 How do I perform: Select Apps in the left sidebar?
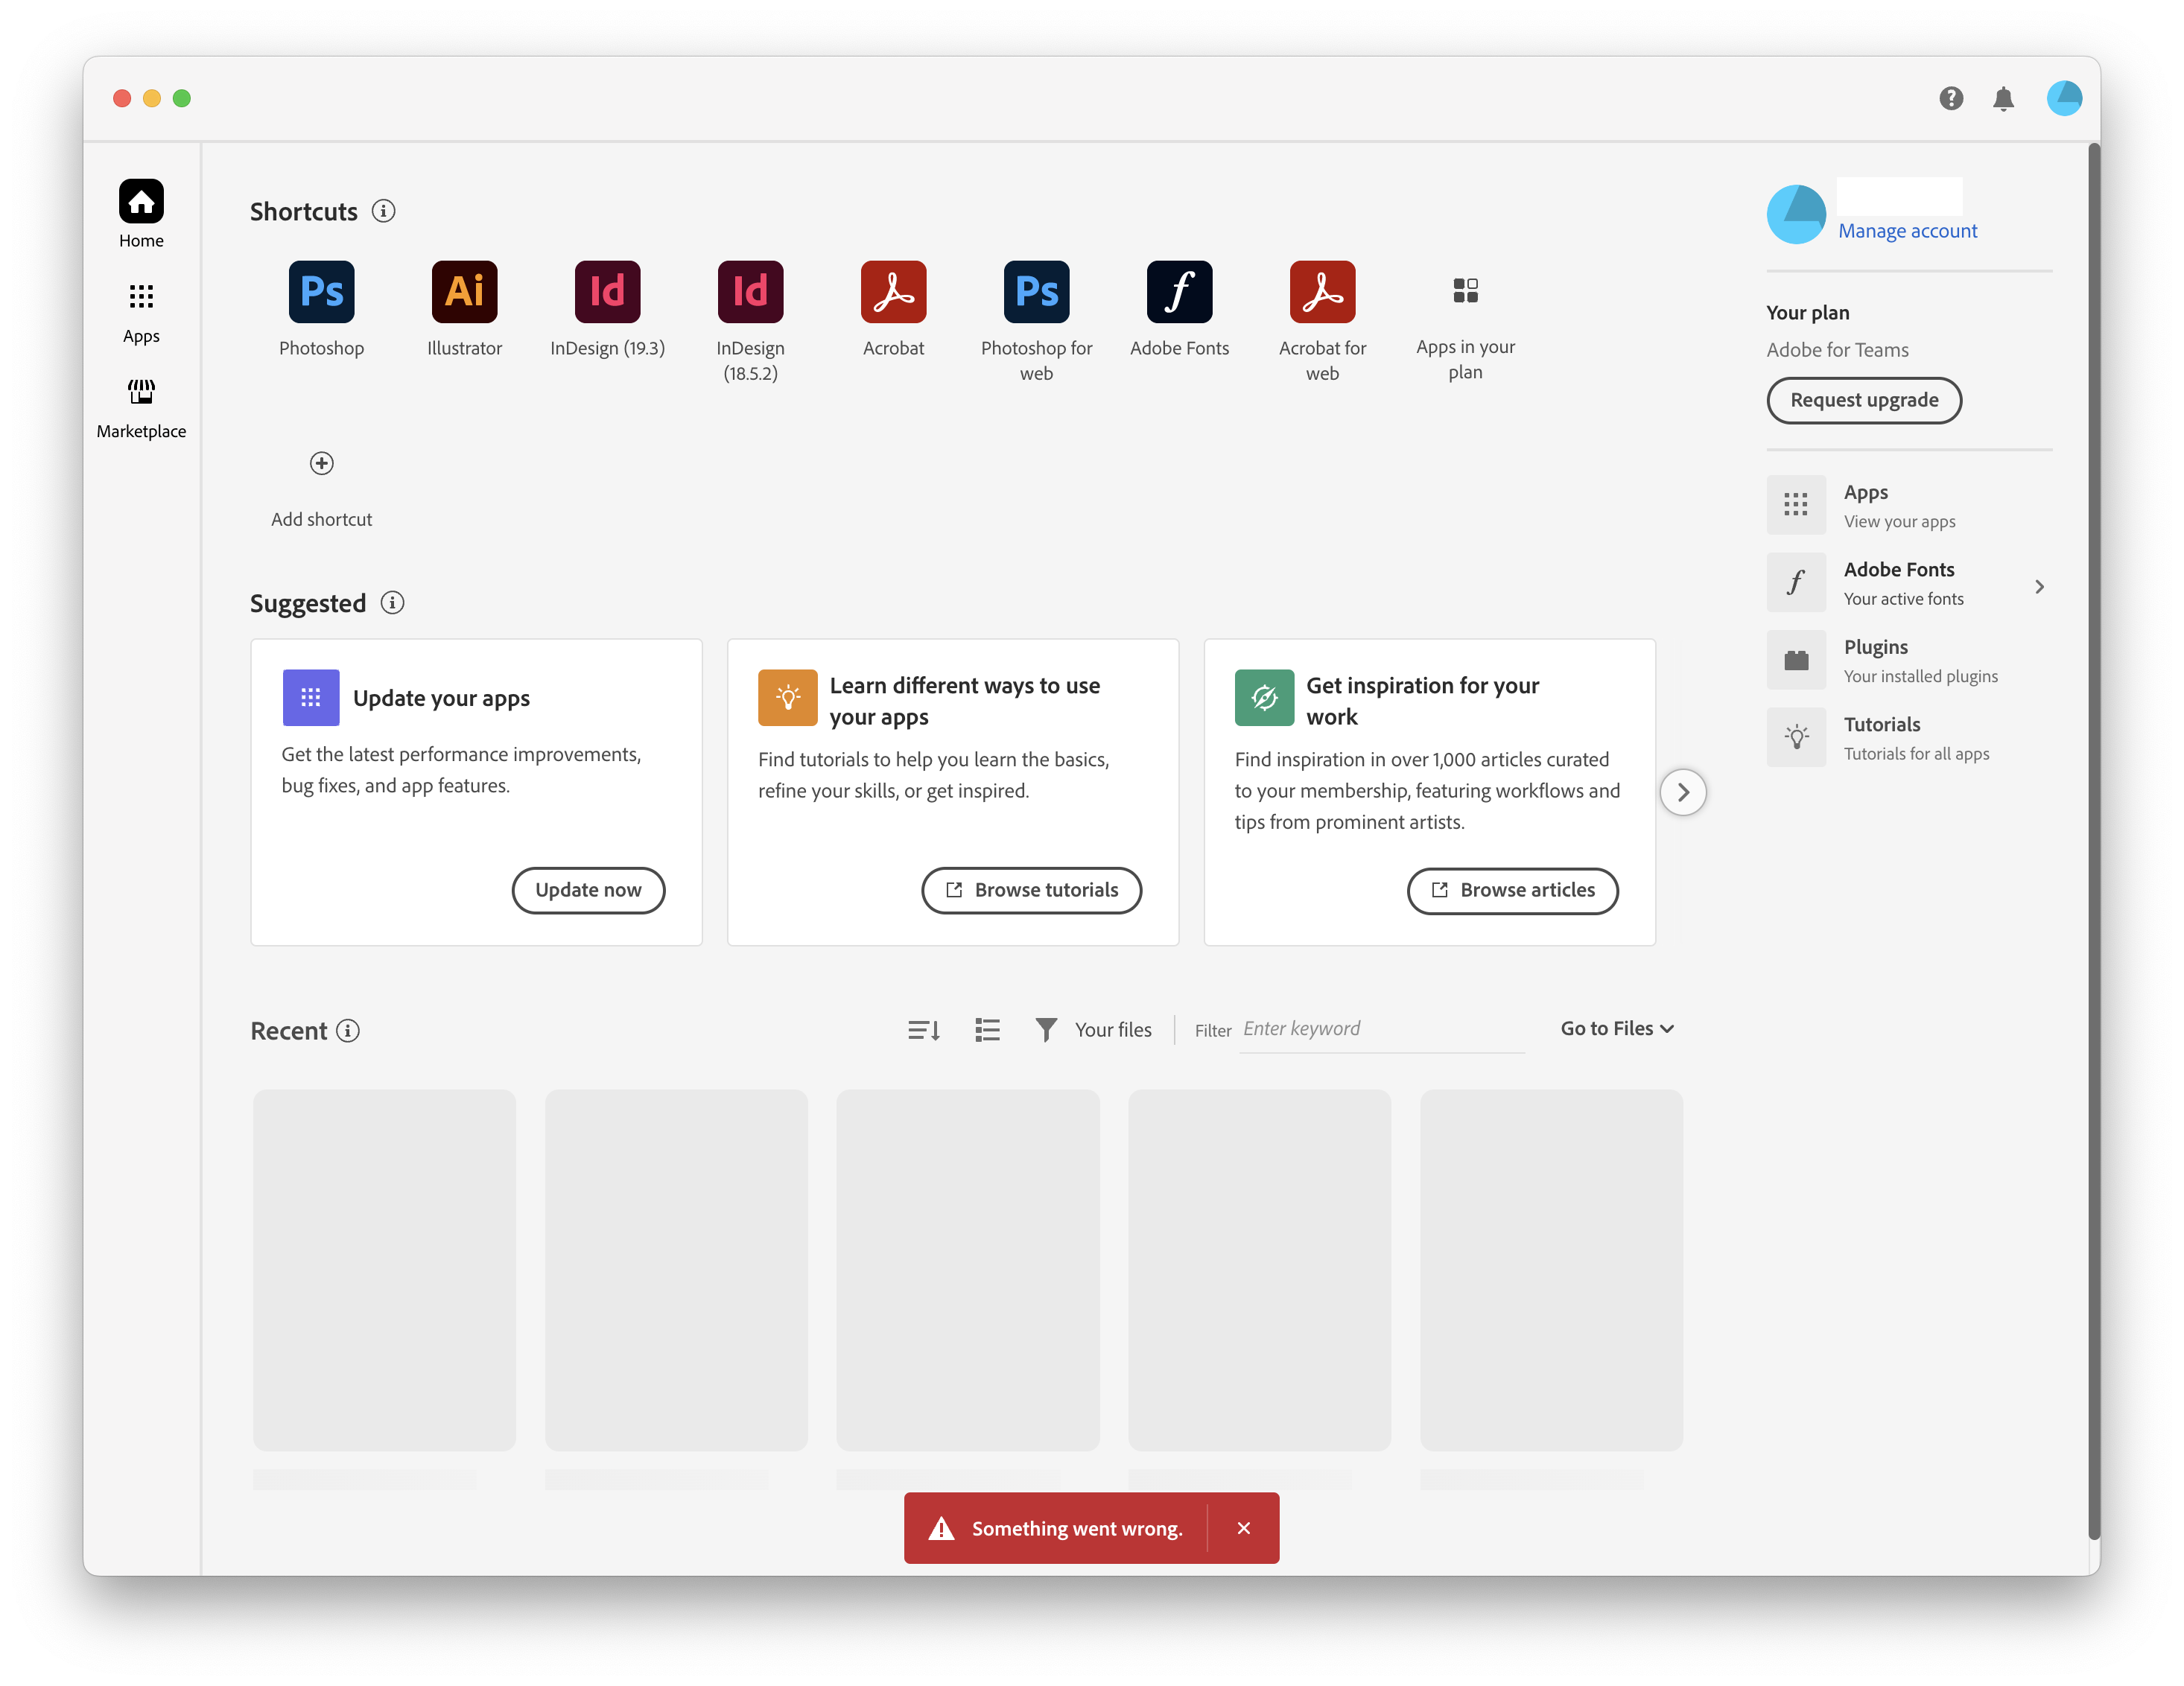tap(140, 310)
